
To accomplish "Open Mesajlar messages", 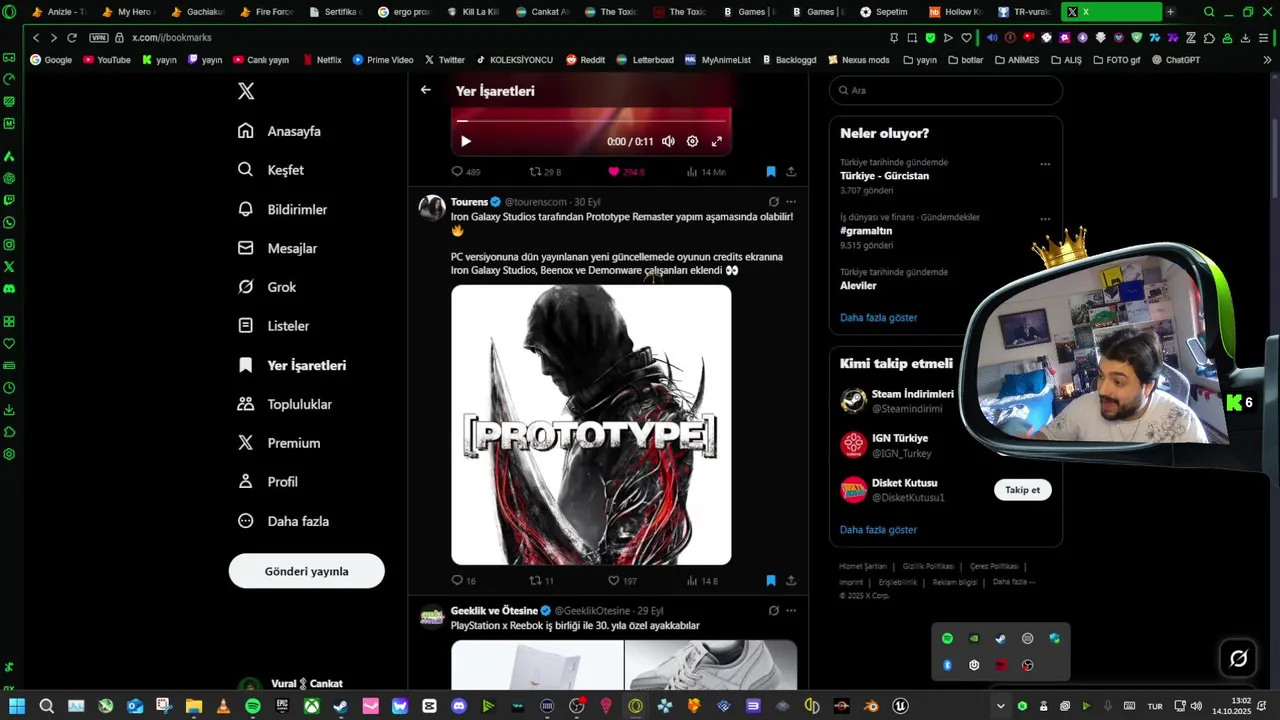I will click(x=278, y=248).
